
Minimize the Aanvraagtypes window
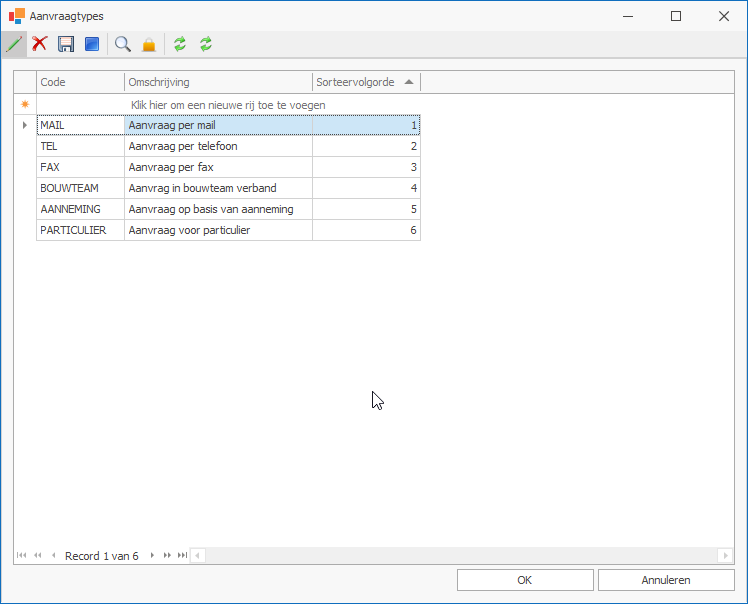coord(628,16)
